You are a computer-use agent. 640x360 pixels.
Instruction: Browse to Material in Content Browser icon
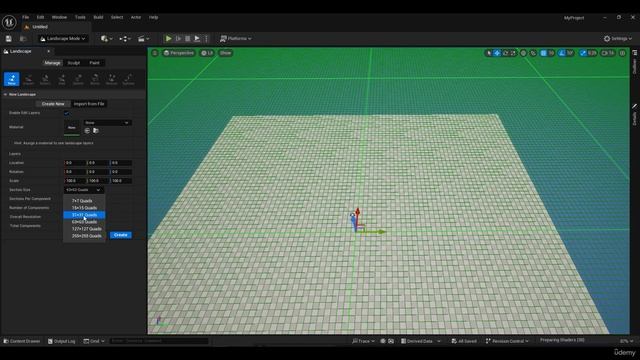[96, 131]
